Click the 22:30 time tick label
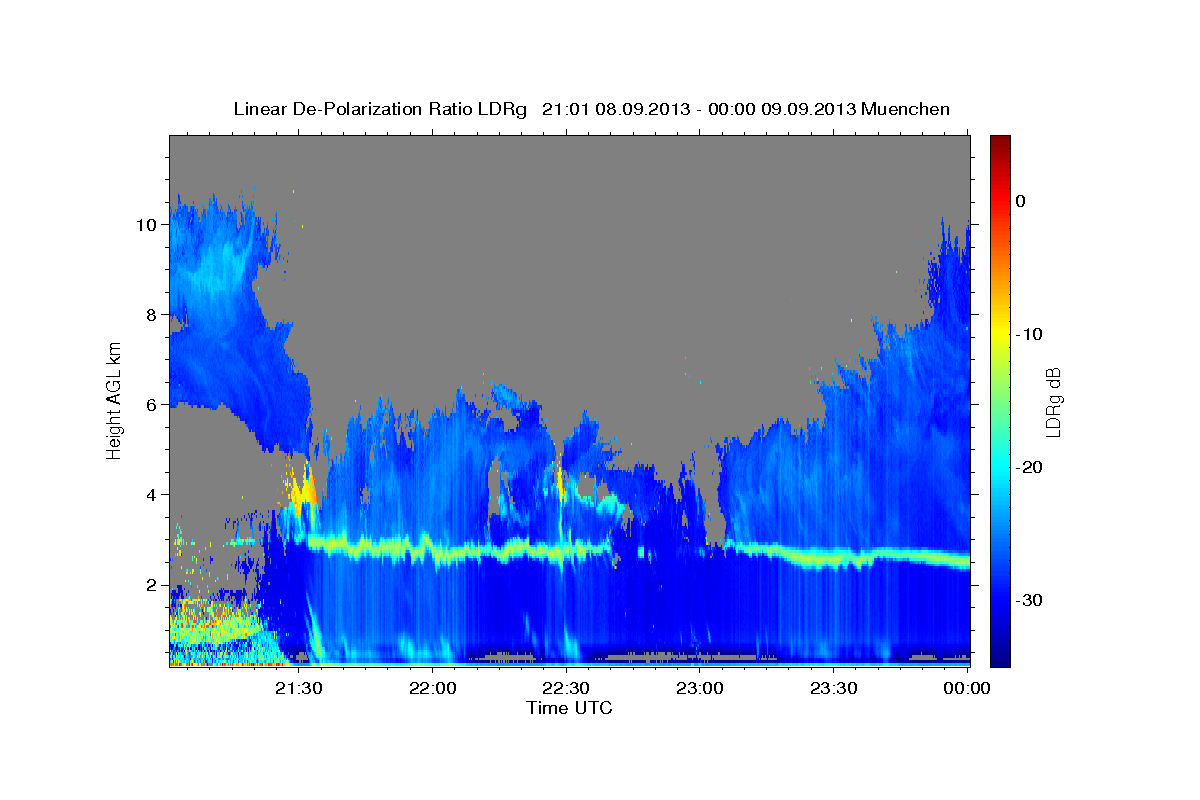 [566, 688]
